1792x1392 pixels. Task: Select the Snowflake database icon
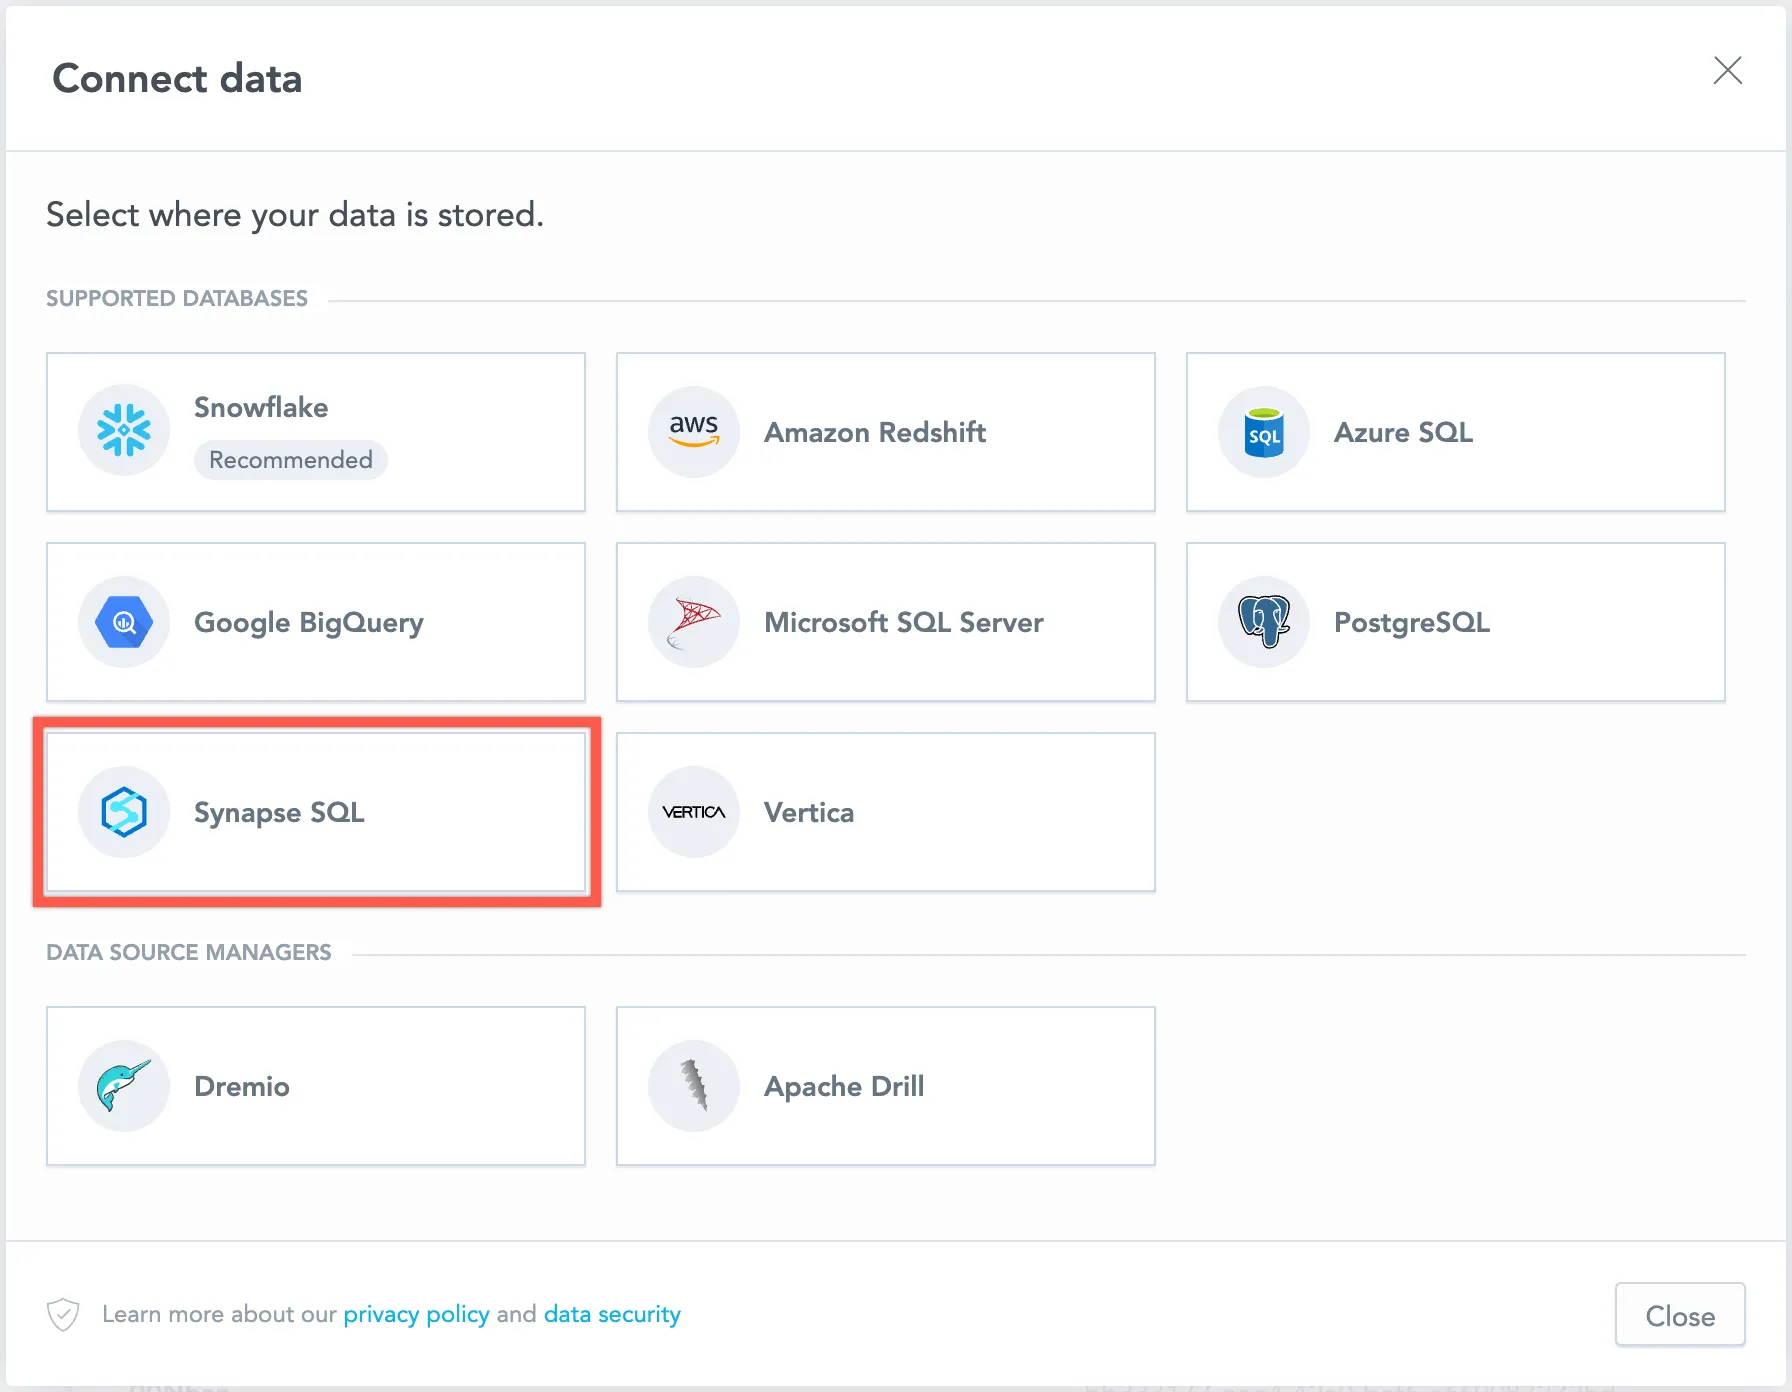pos(124,431)
